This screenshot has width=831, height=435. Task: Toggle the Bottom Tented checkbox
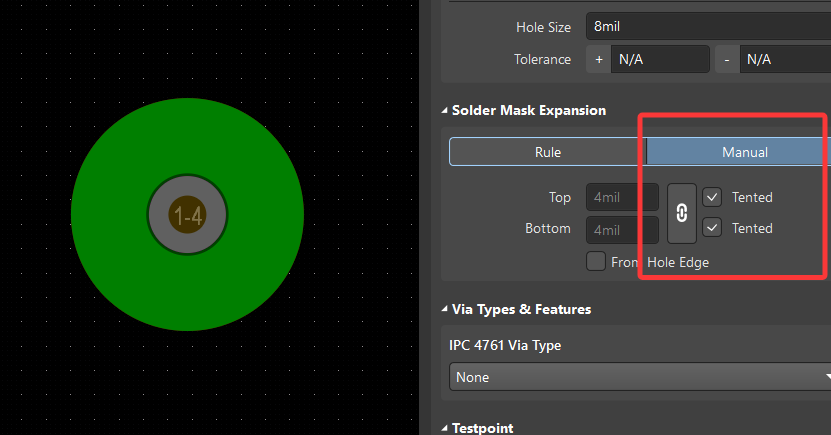pyautogui.click(x=712, y=228)
